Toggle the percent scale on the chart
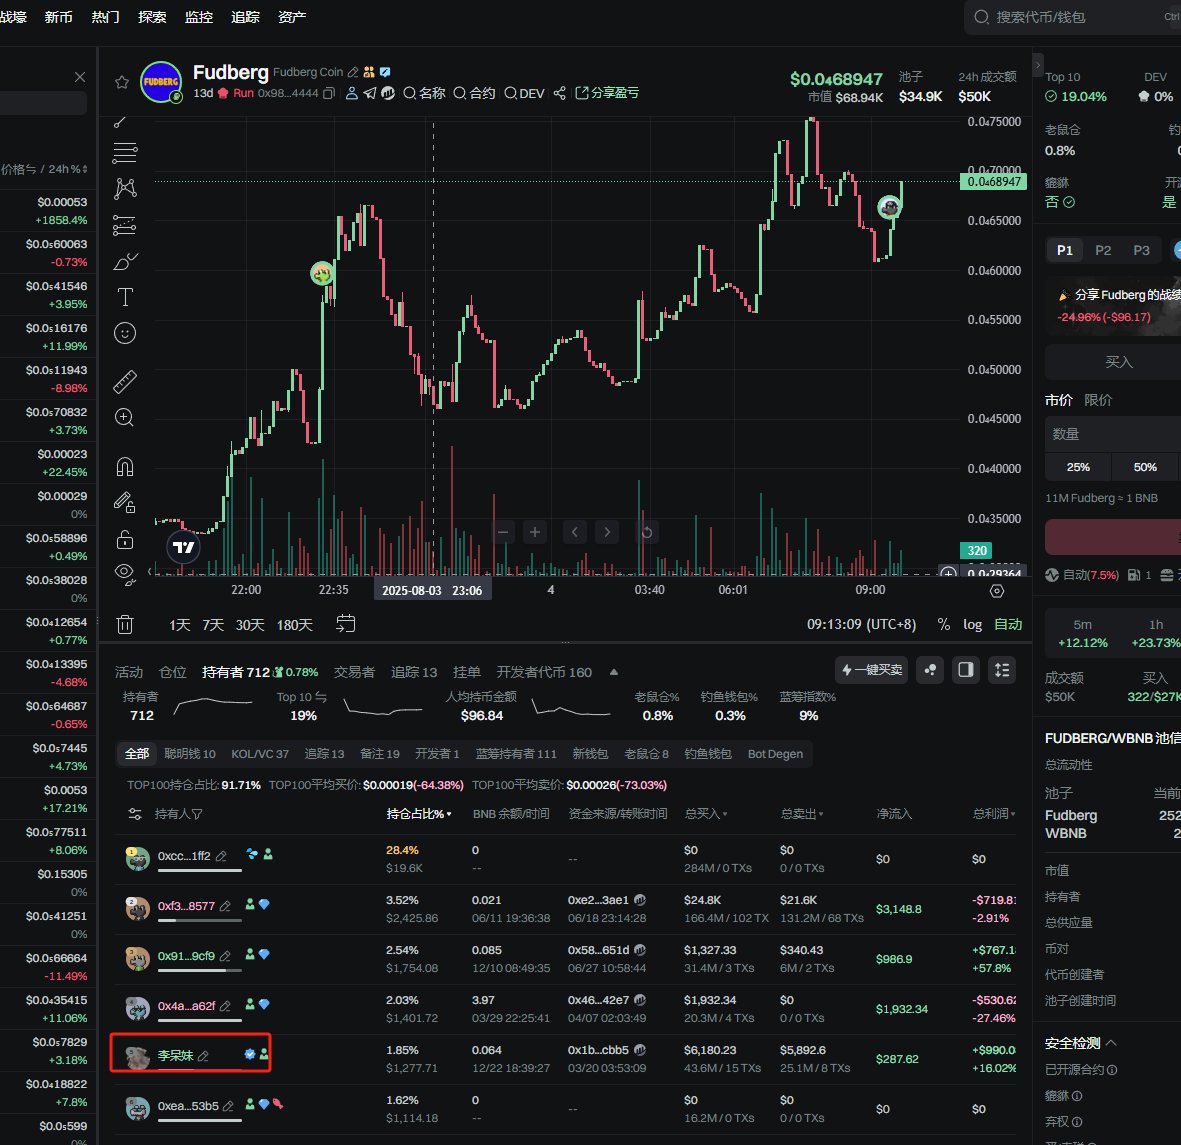The width and height of the screenshot is (1181, 1145). [944, 624]
